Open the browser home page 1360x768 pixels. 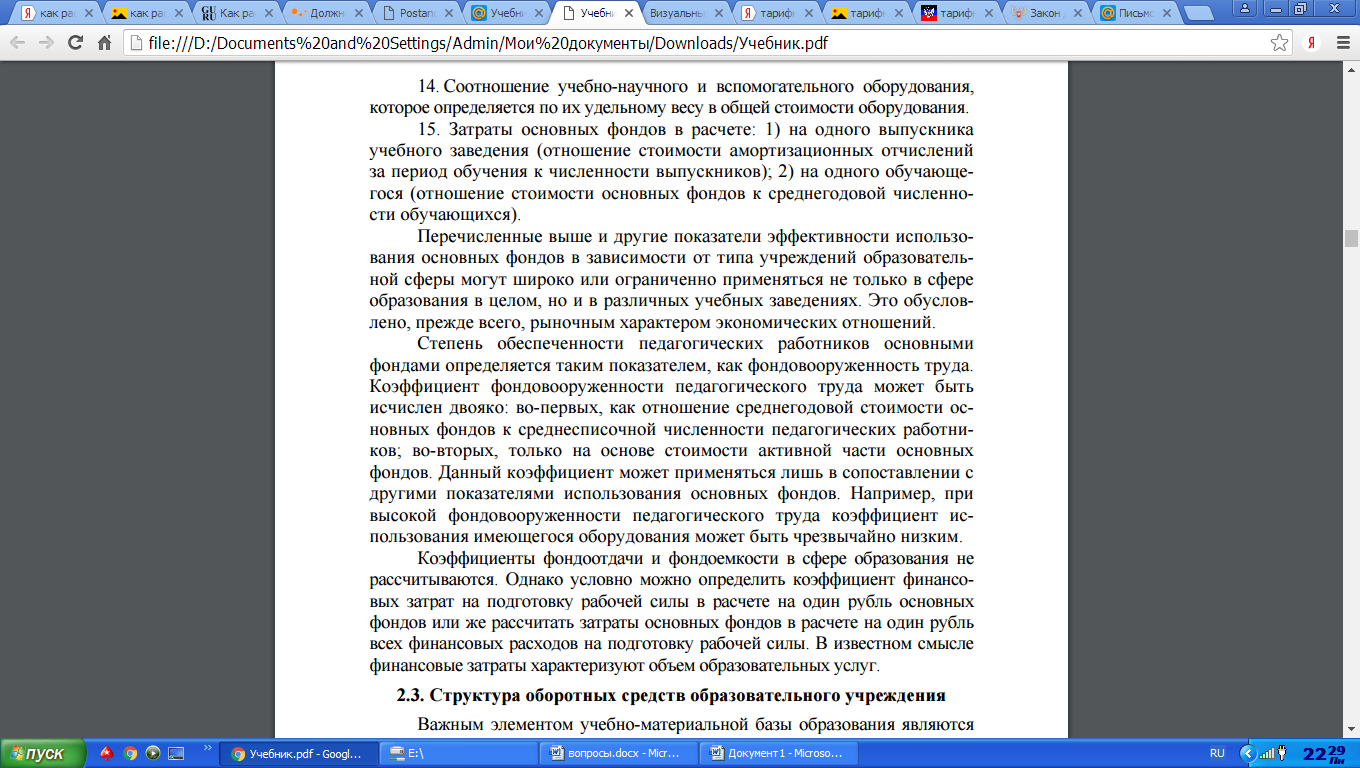pyautogui.click(x=104, y=44)
